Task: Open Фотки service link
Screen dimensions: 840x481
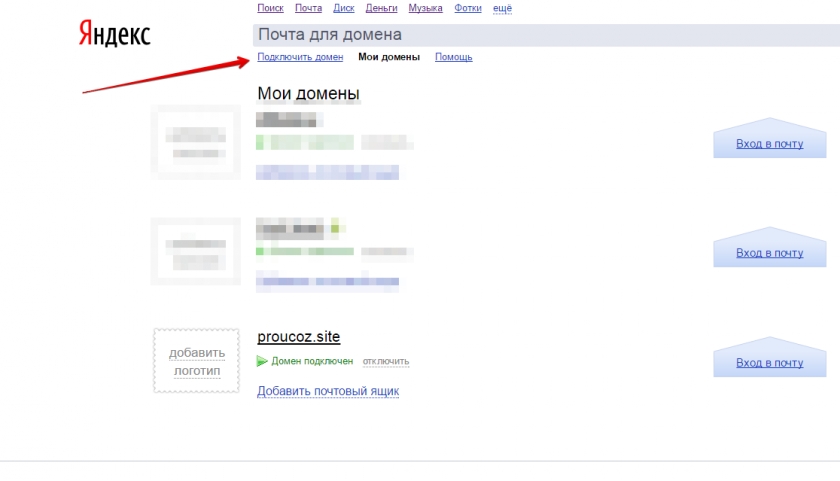Action: 467,8
